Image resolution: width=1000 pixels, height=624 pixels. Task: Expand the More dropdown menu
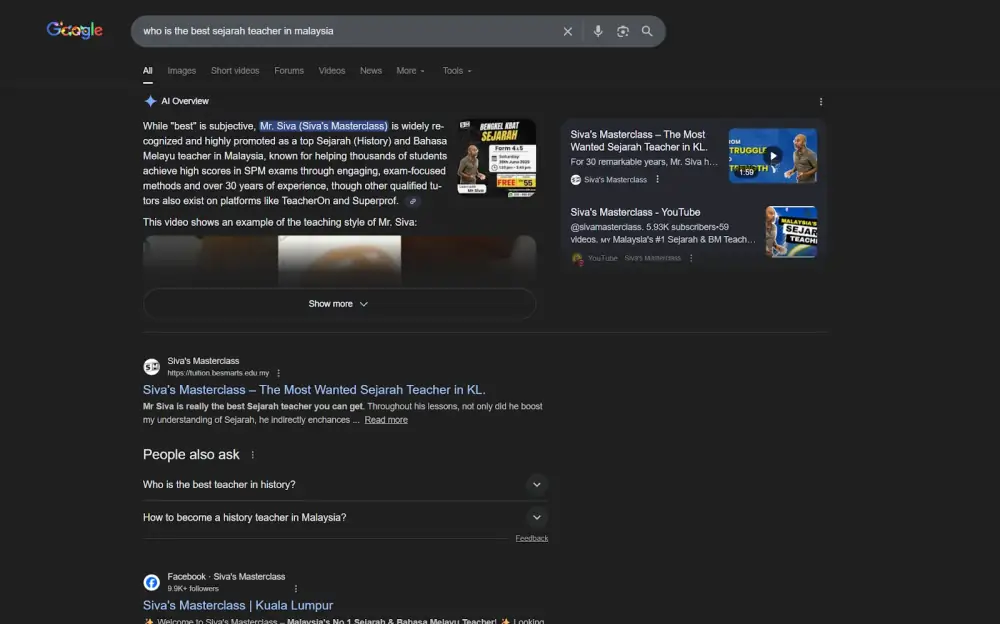[x=410, y=71]
